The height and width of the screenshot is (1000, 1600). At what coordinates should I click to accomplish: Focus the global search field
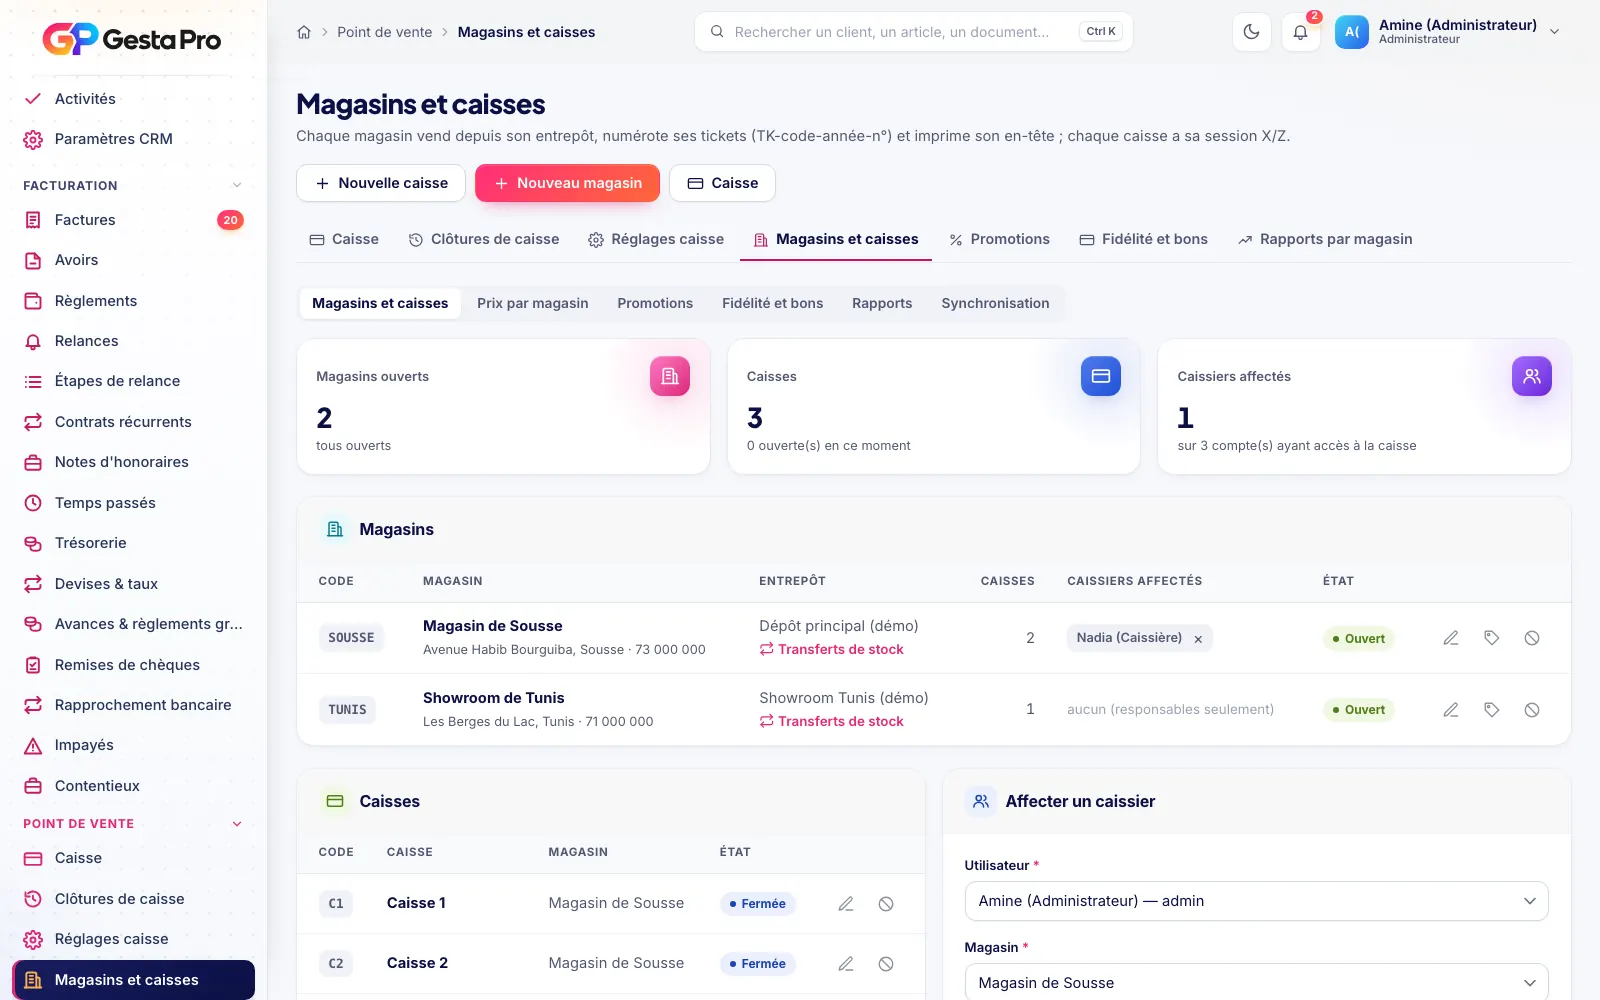(x=913, y=32)
